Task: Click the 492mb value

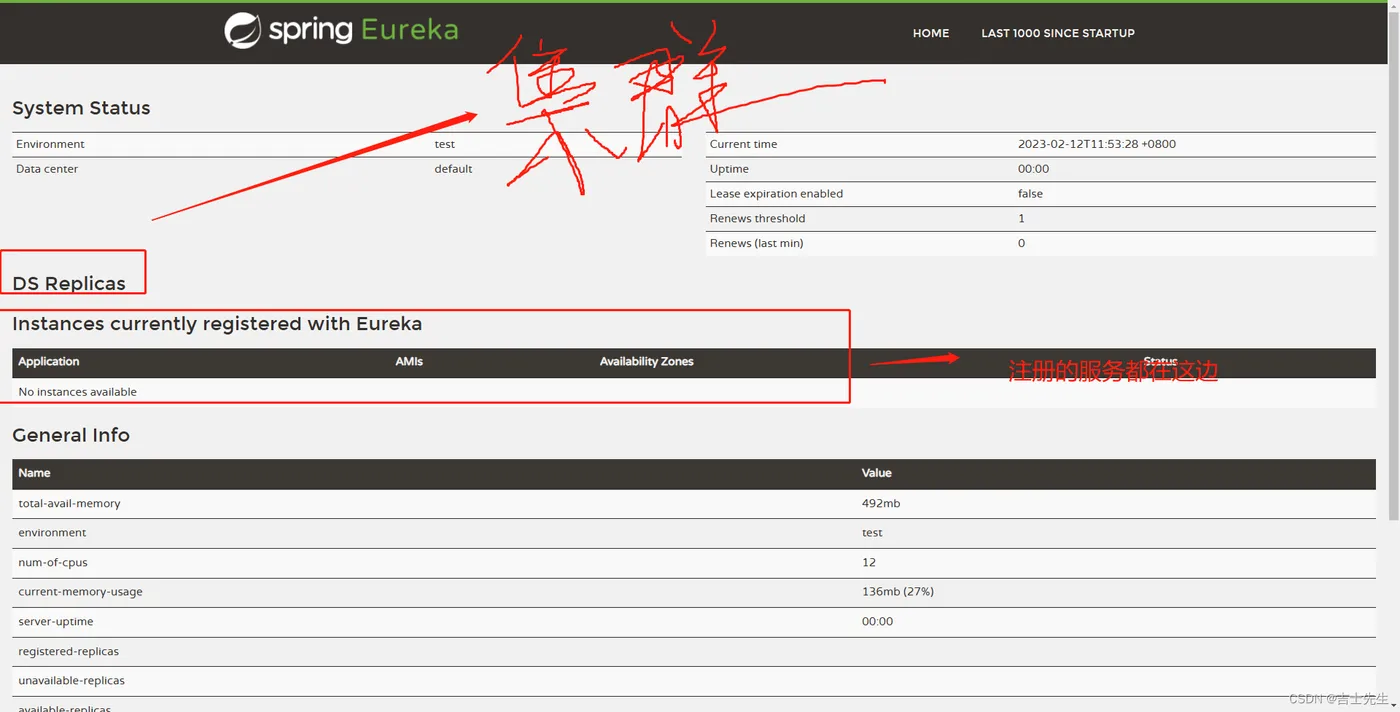Action: pyautogui.click(x=881, y=504)
